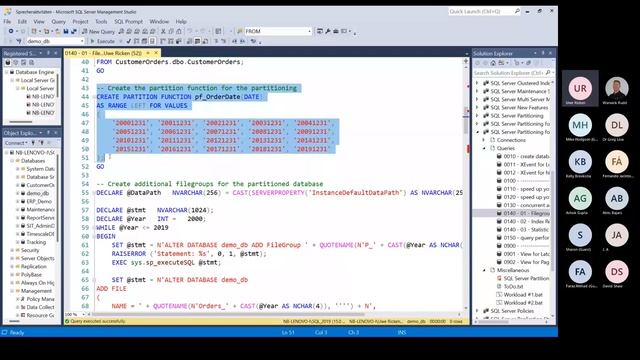Expand the Security node in Object Explorer
Viewport: 640px width, 360px height.
pyautogui.click(x=12, y=250)
